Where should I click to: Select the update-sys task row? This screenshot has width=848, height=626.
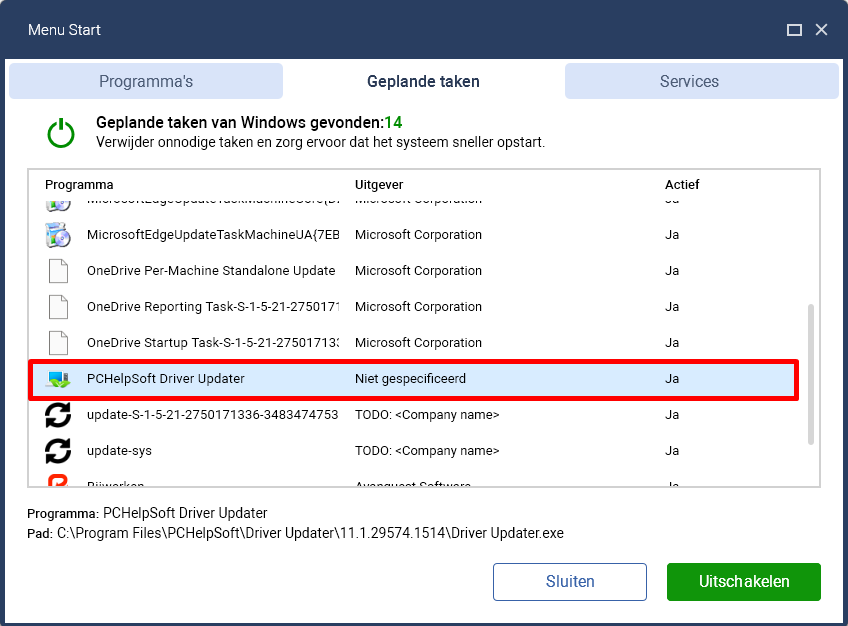(414, 451)
